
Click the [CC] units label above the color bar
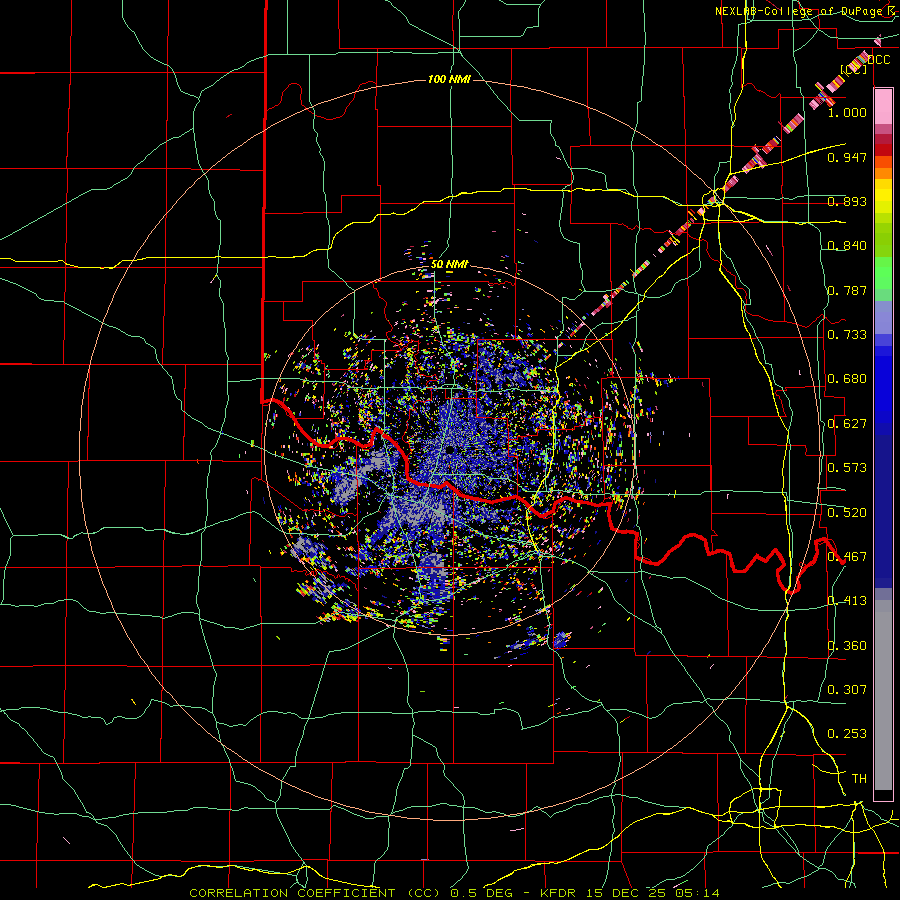(x=854, y=69)
